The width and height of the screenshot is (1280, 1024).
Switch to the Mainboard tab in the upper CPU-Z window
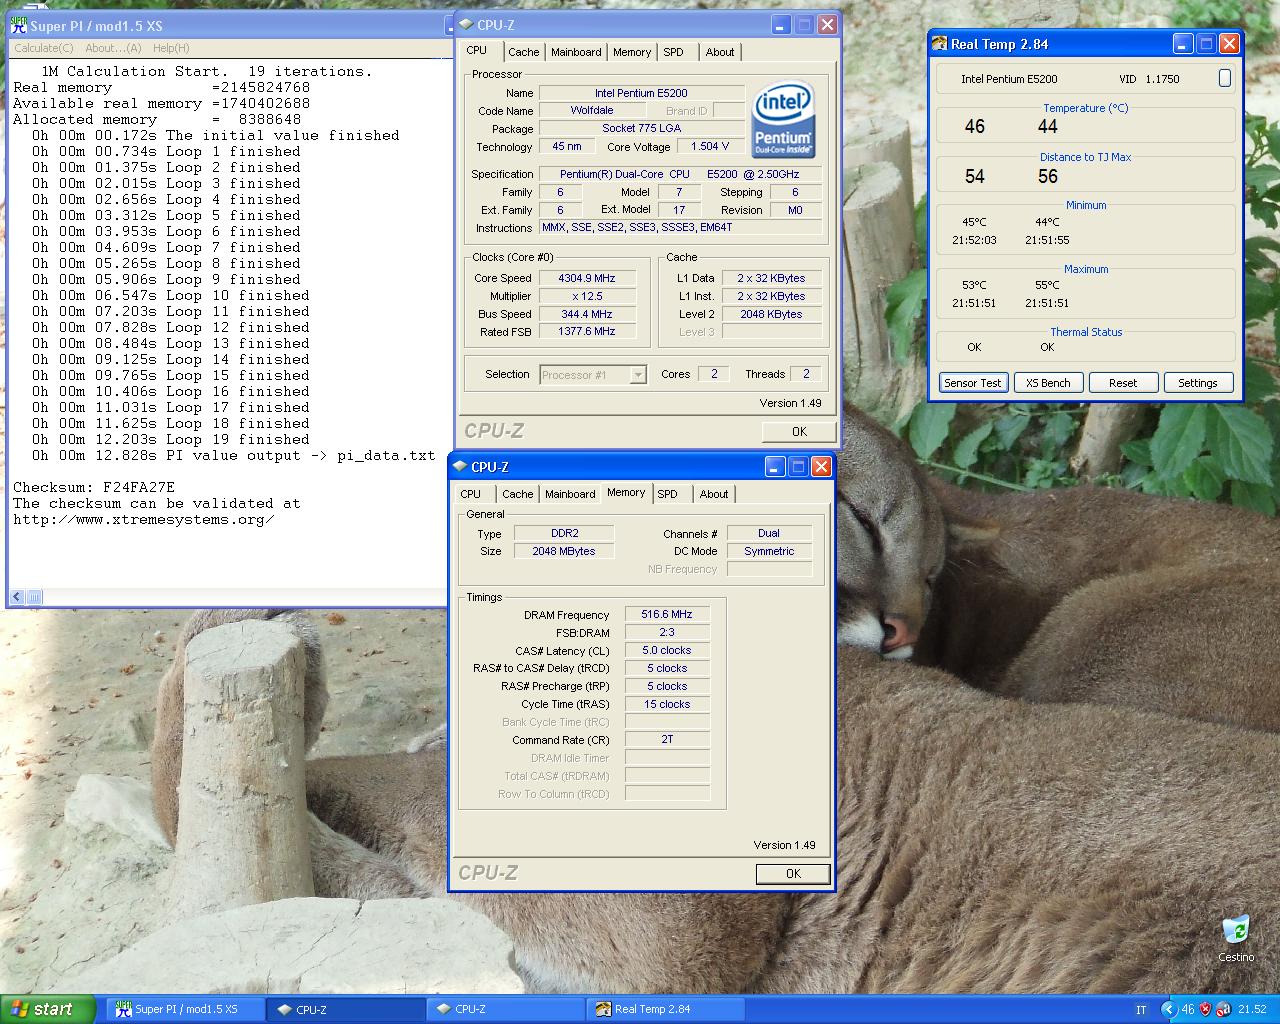click(x=576, y=52)
